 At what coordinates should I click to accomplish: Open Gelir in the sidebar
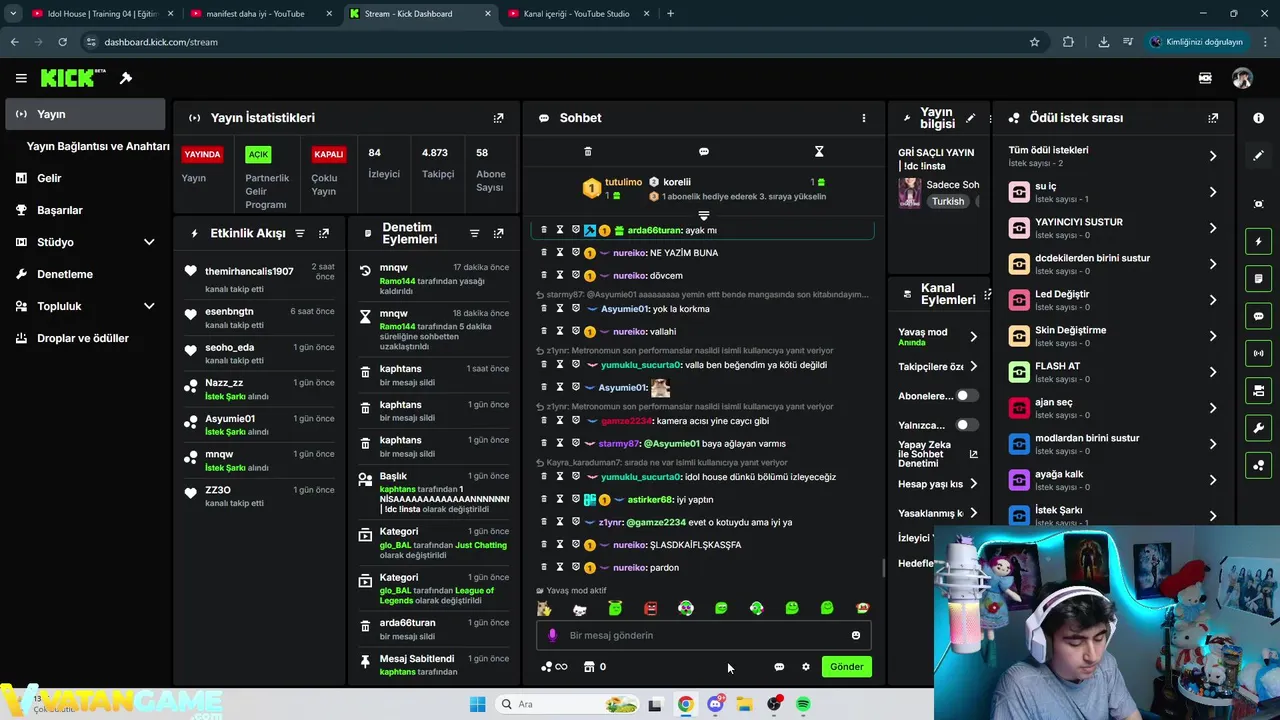click(x=85, y=178)
